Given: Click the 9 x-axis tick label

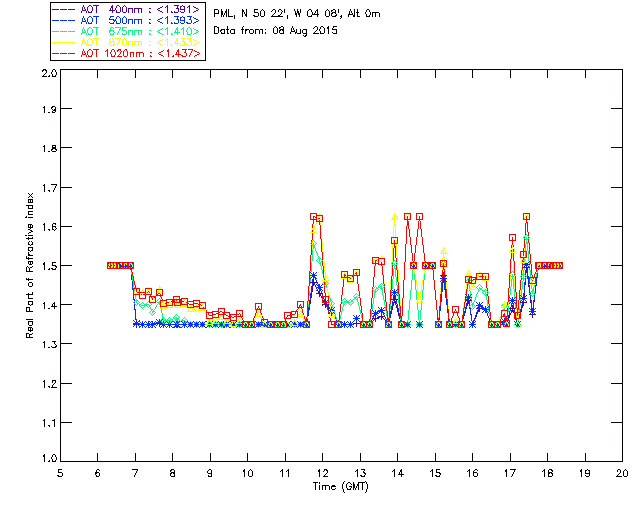Looking at the screenshot, I should point(210,473).
